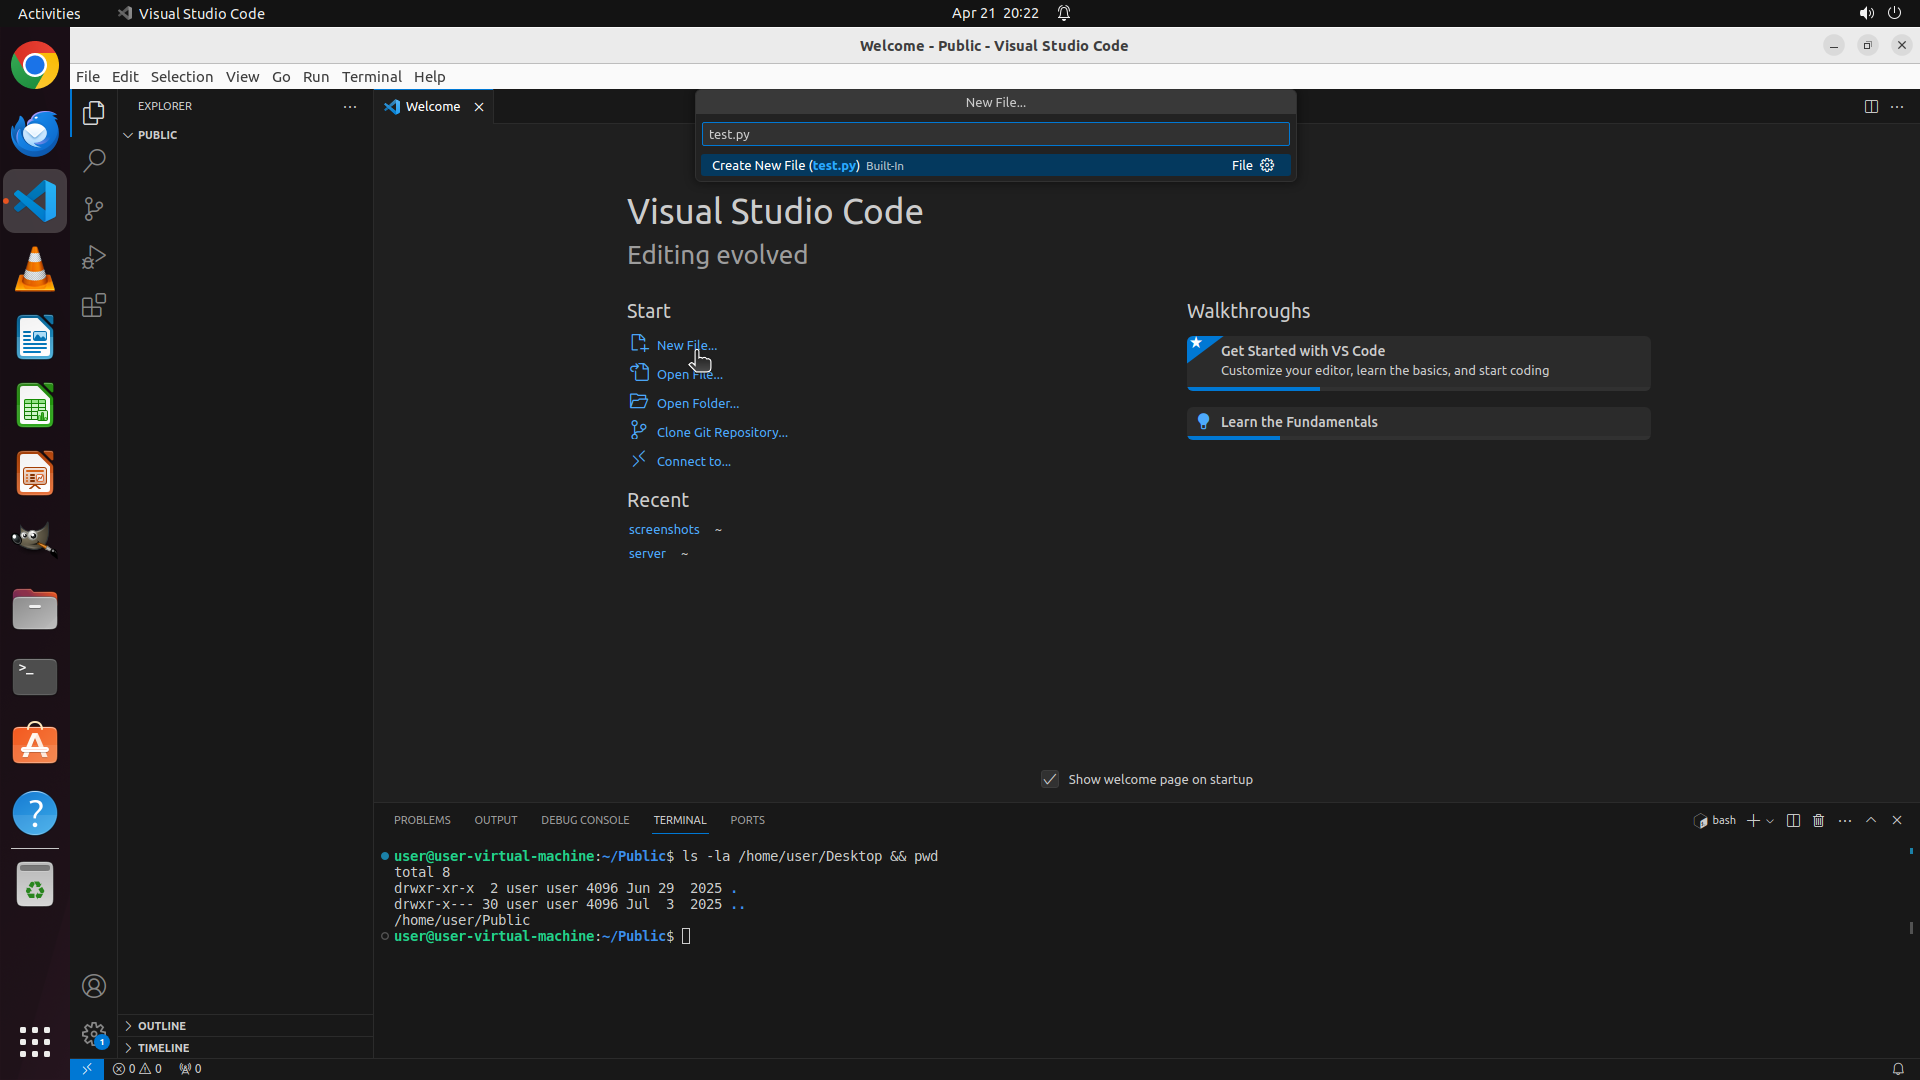Click the Accounts icon

pos(94,986)
